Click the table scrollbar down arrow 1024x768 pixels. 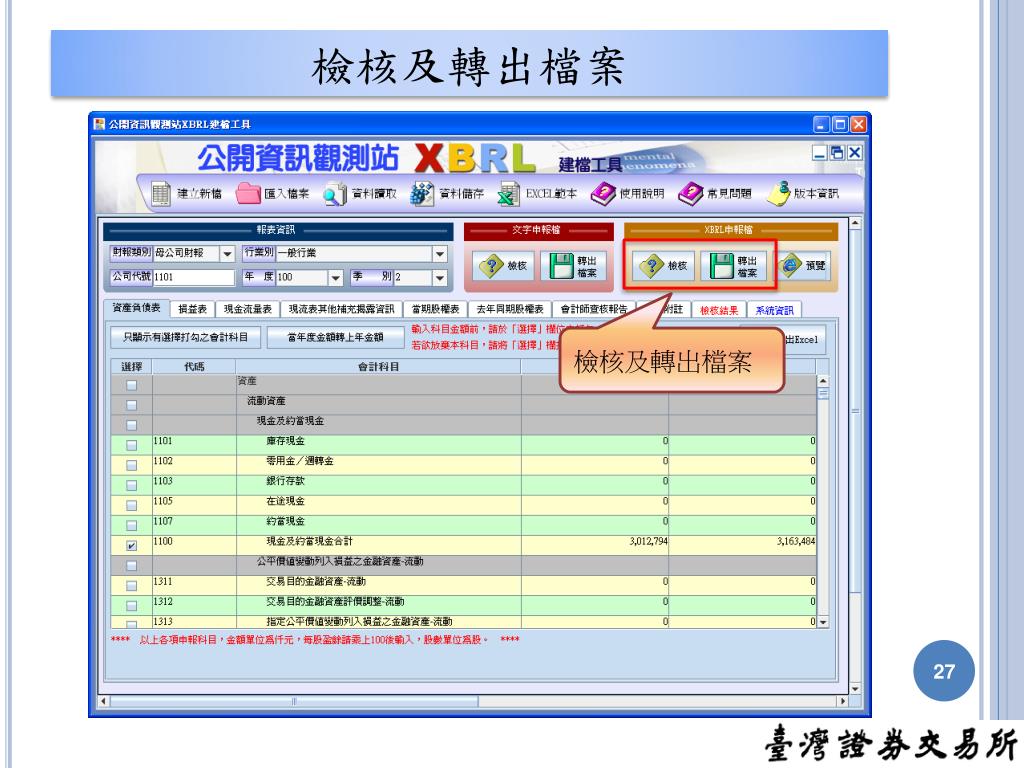click(x=823, y=622)
